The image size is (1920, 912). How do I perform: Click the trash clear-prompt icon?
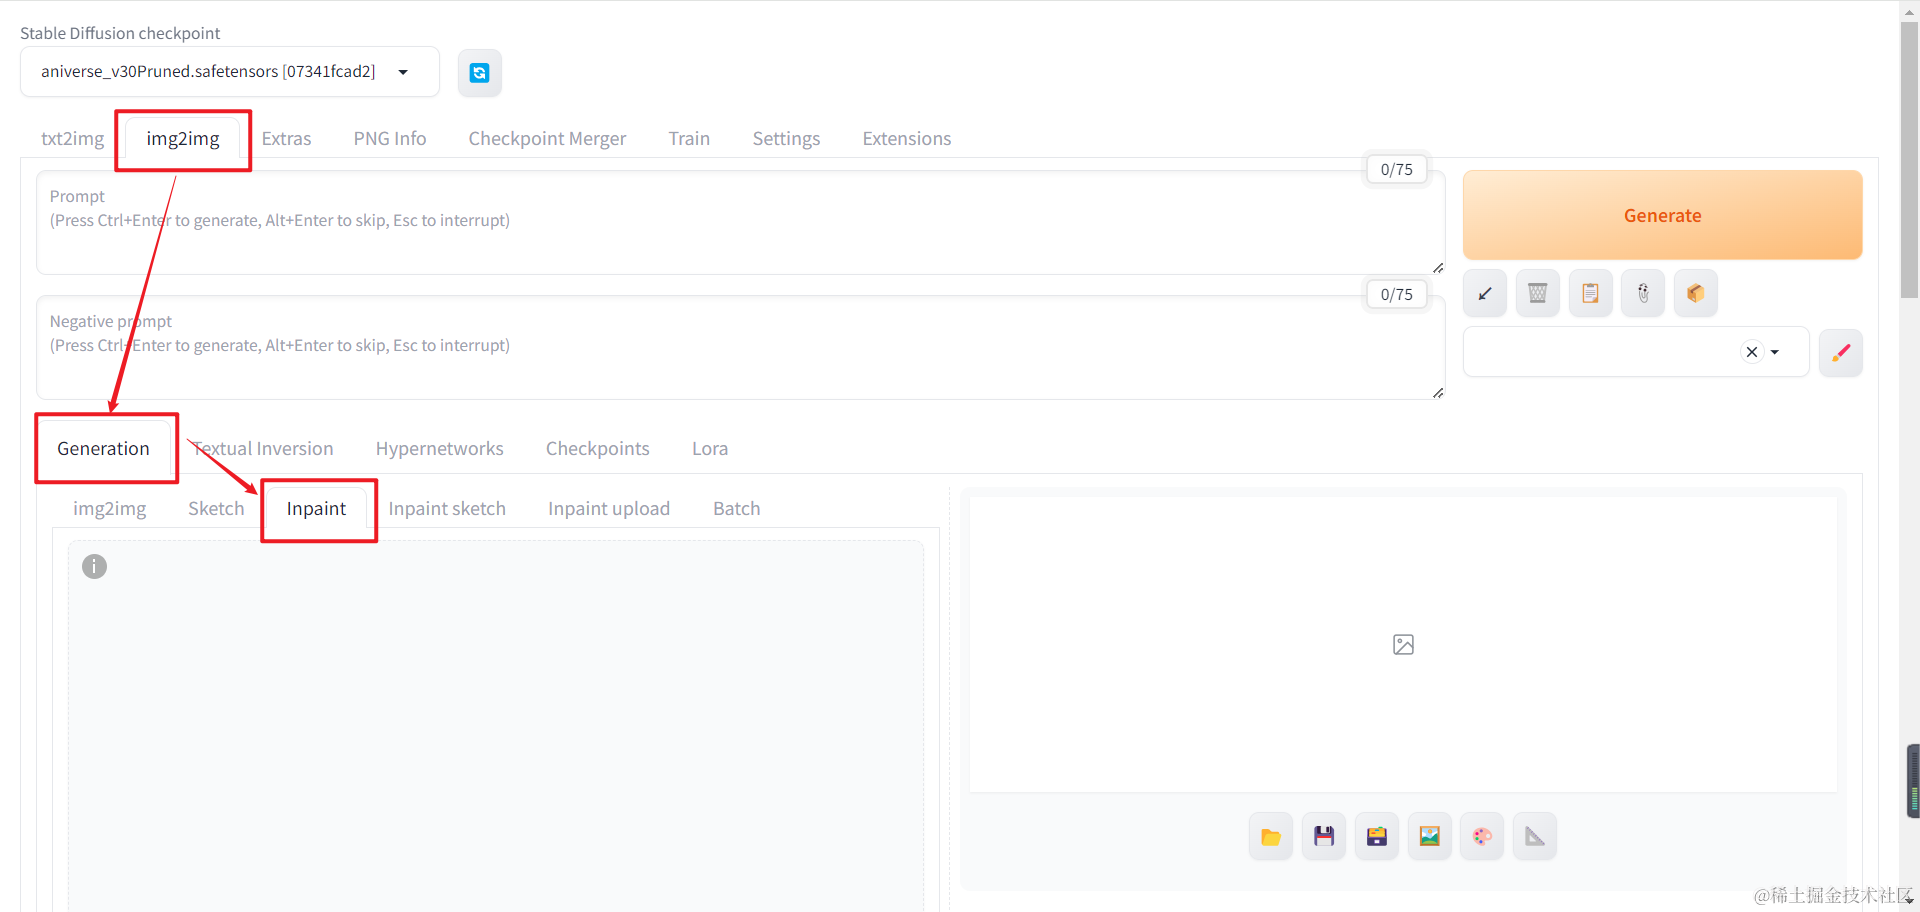coord(1538,293)
